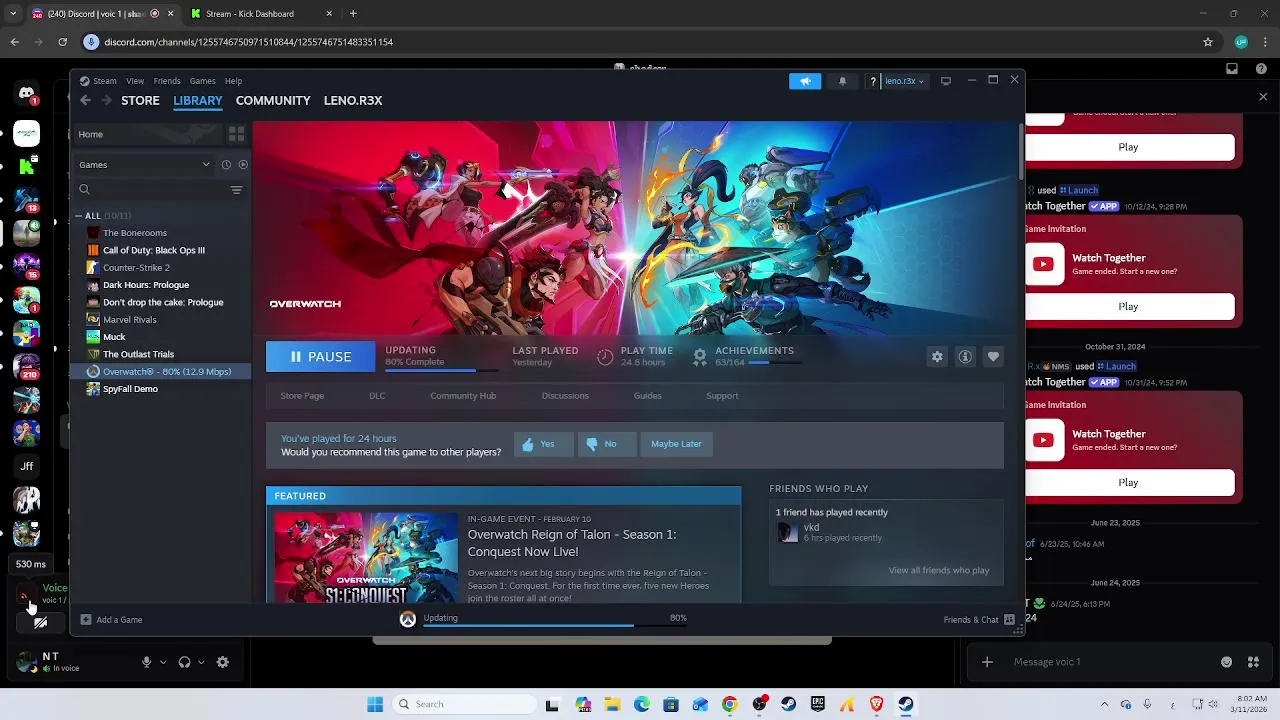The width and height of the screenshot is (1280, 720).
Task: Filter to ready-to-play games icon
Action: [x=243, y=165]
